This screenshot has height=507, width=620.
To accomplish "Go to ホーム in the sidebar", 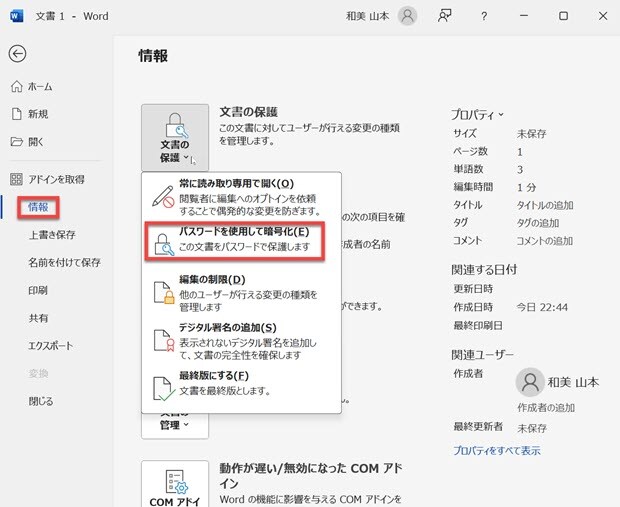I will point(39,87).
